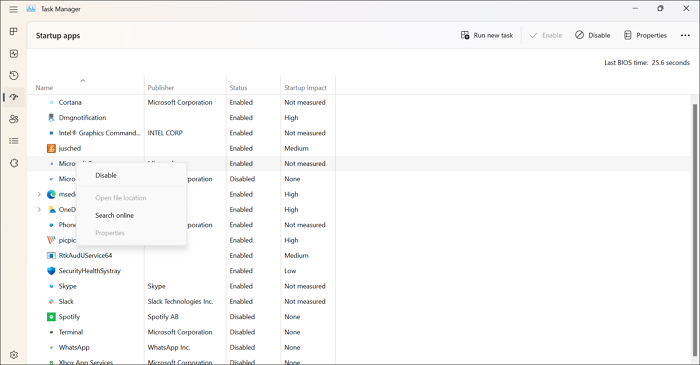Viewport: 700px width, 365px height.
Task: Click the Properties toolbar button
Action: (x=645, y=35)
